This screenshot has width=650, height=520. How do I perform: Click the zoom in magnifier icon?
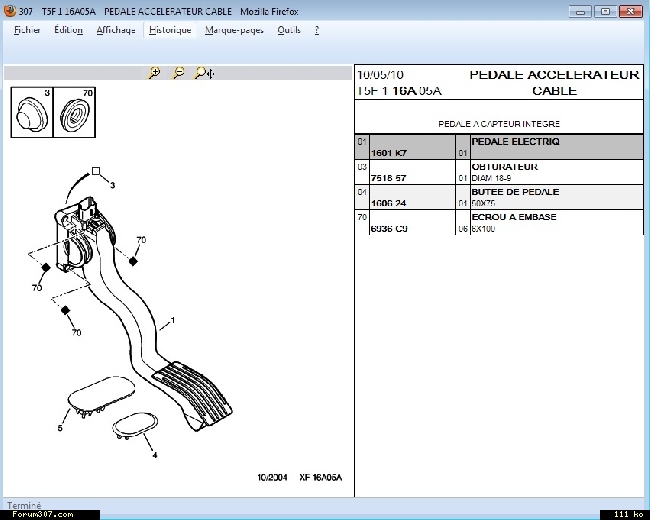(x=154, y=73)
